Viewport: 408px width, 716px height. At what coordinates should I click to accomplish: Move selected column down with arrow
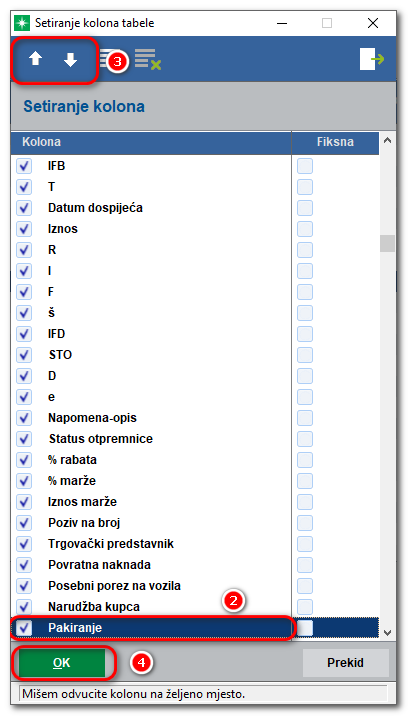coord(70,60)
